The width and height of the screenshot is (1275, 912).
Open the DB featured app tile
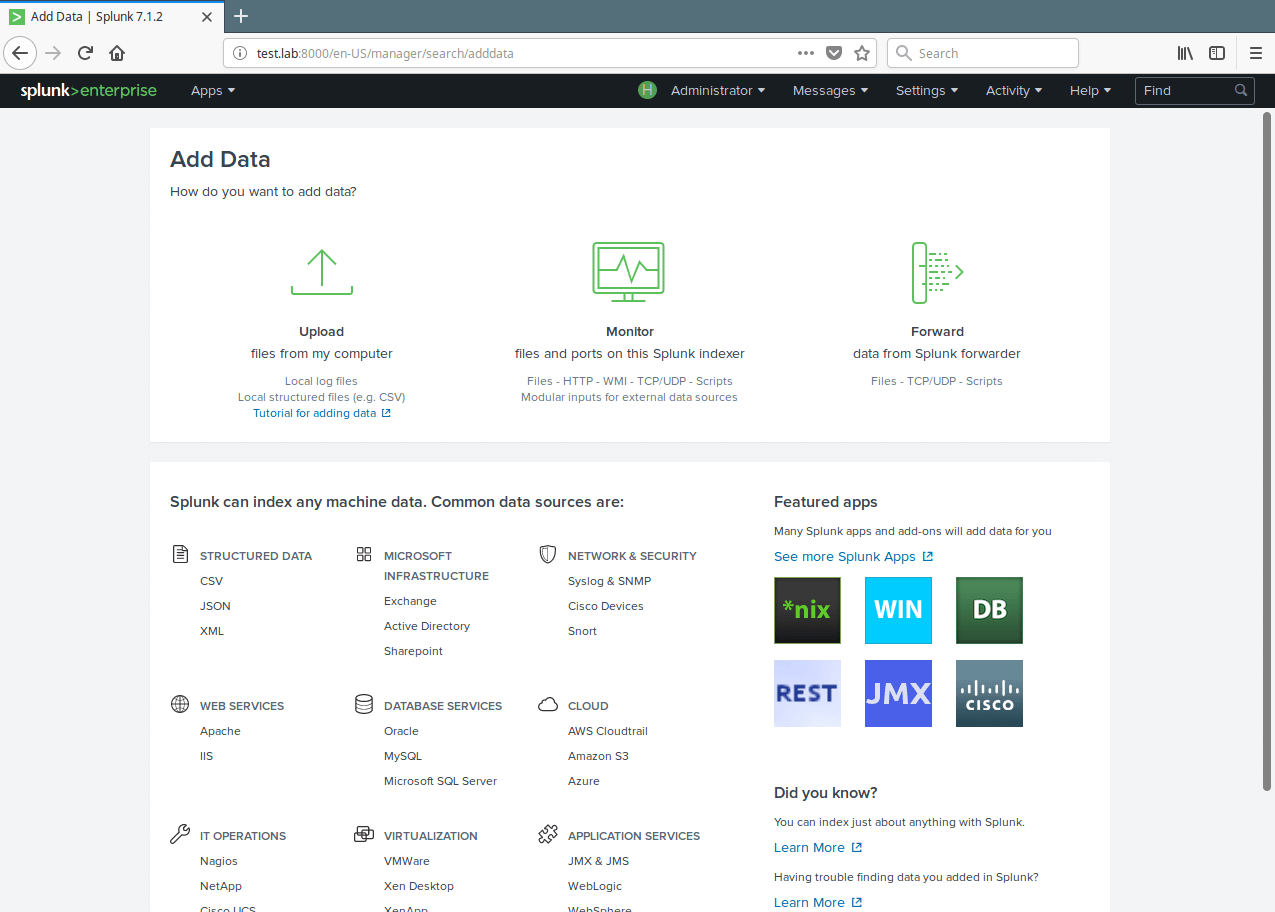click(x=989, y=610)
